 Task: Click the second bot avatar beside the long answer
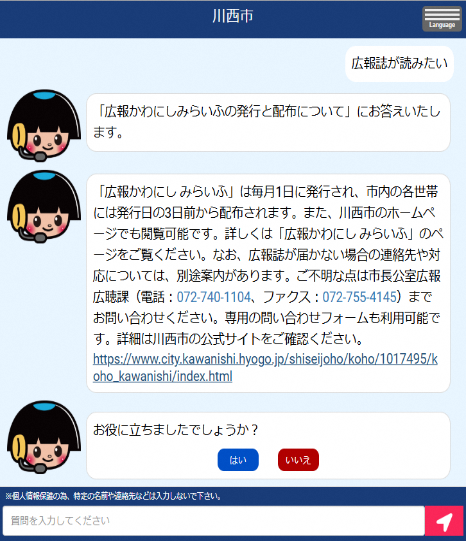coord(44,206)
